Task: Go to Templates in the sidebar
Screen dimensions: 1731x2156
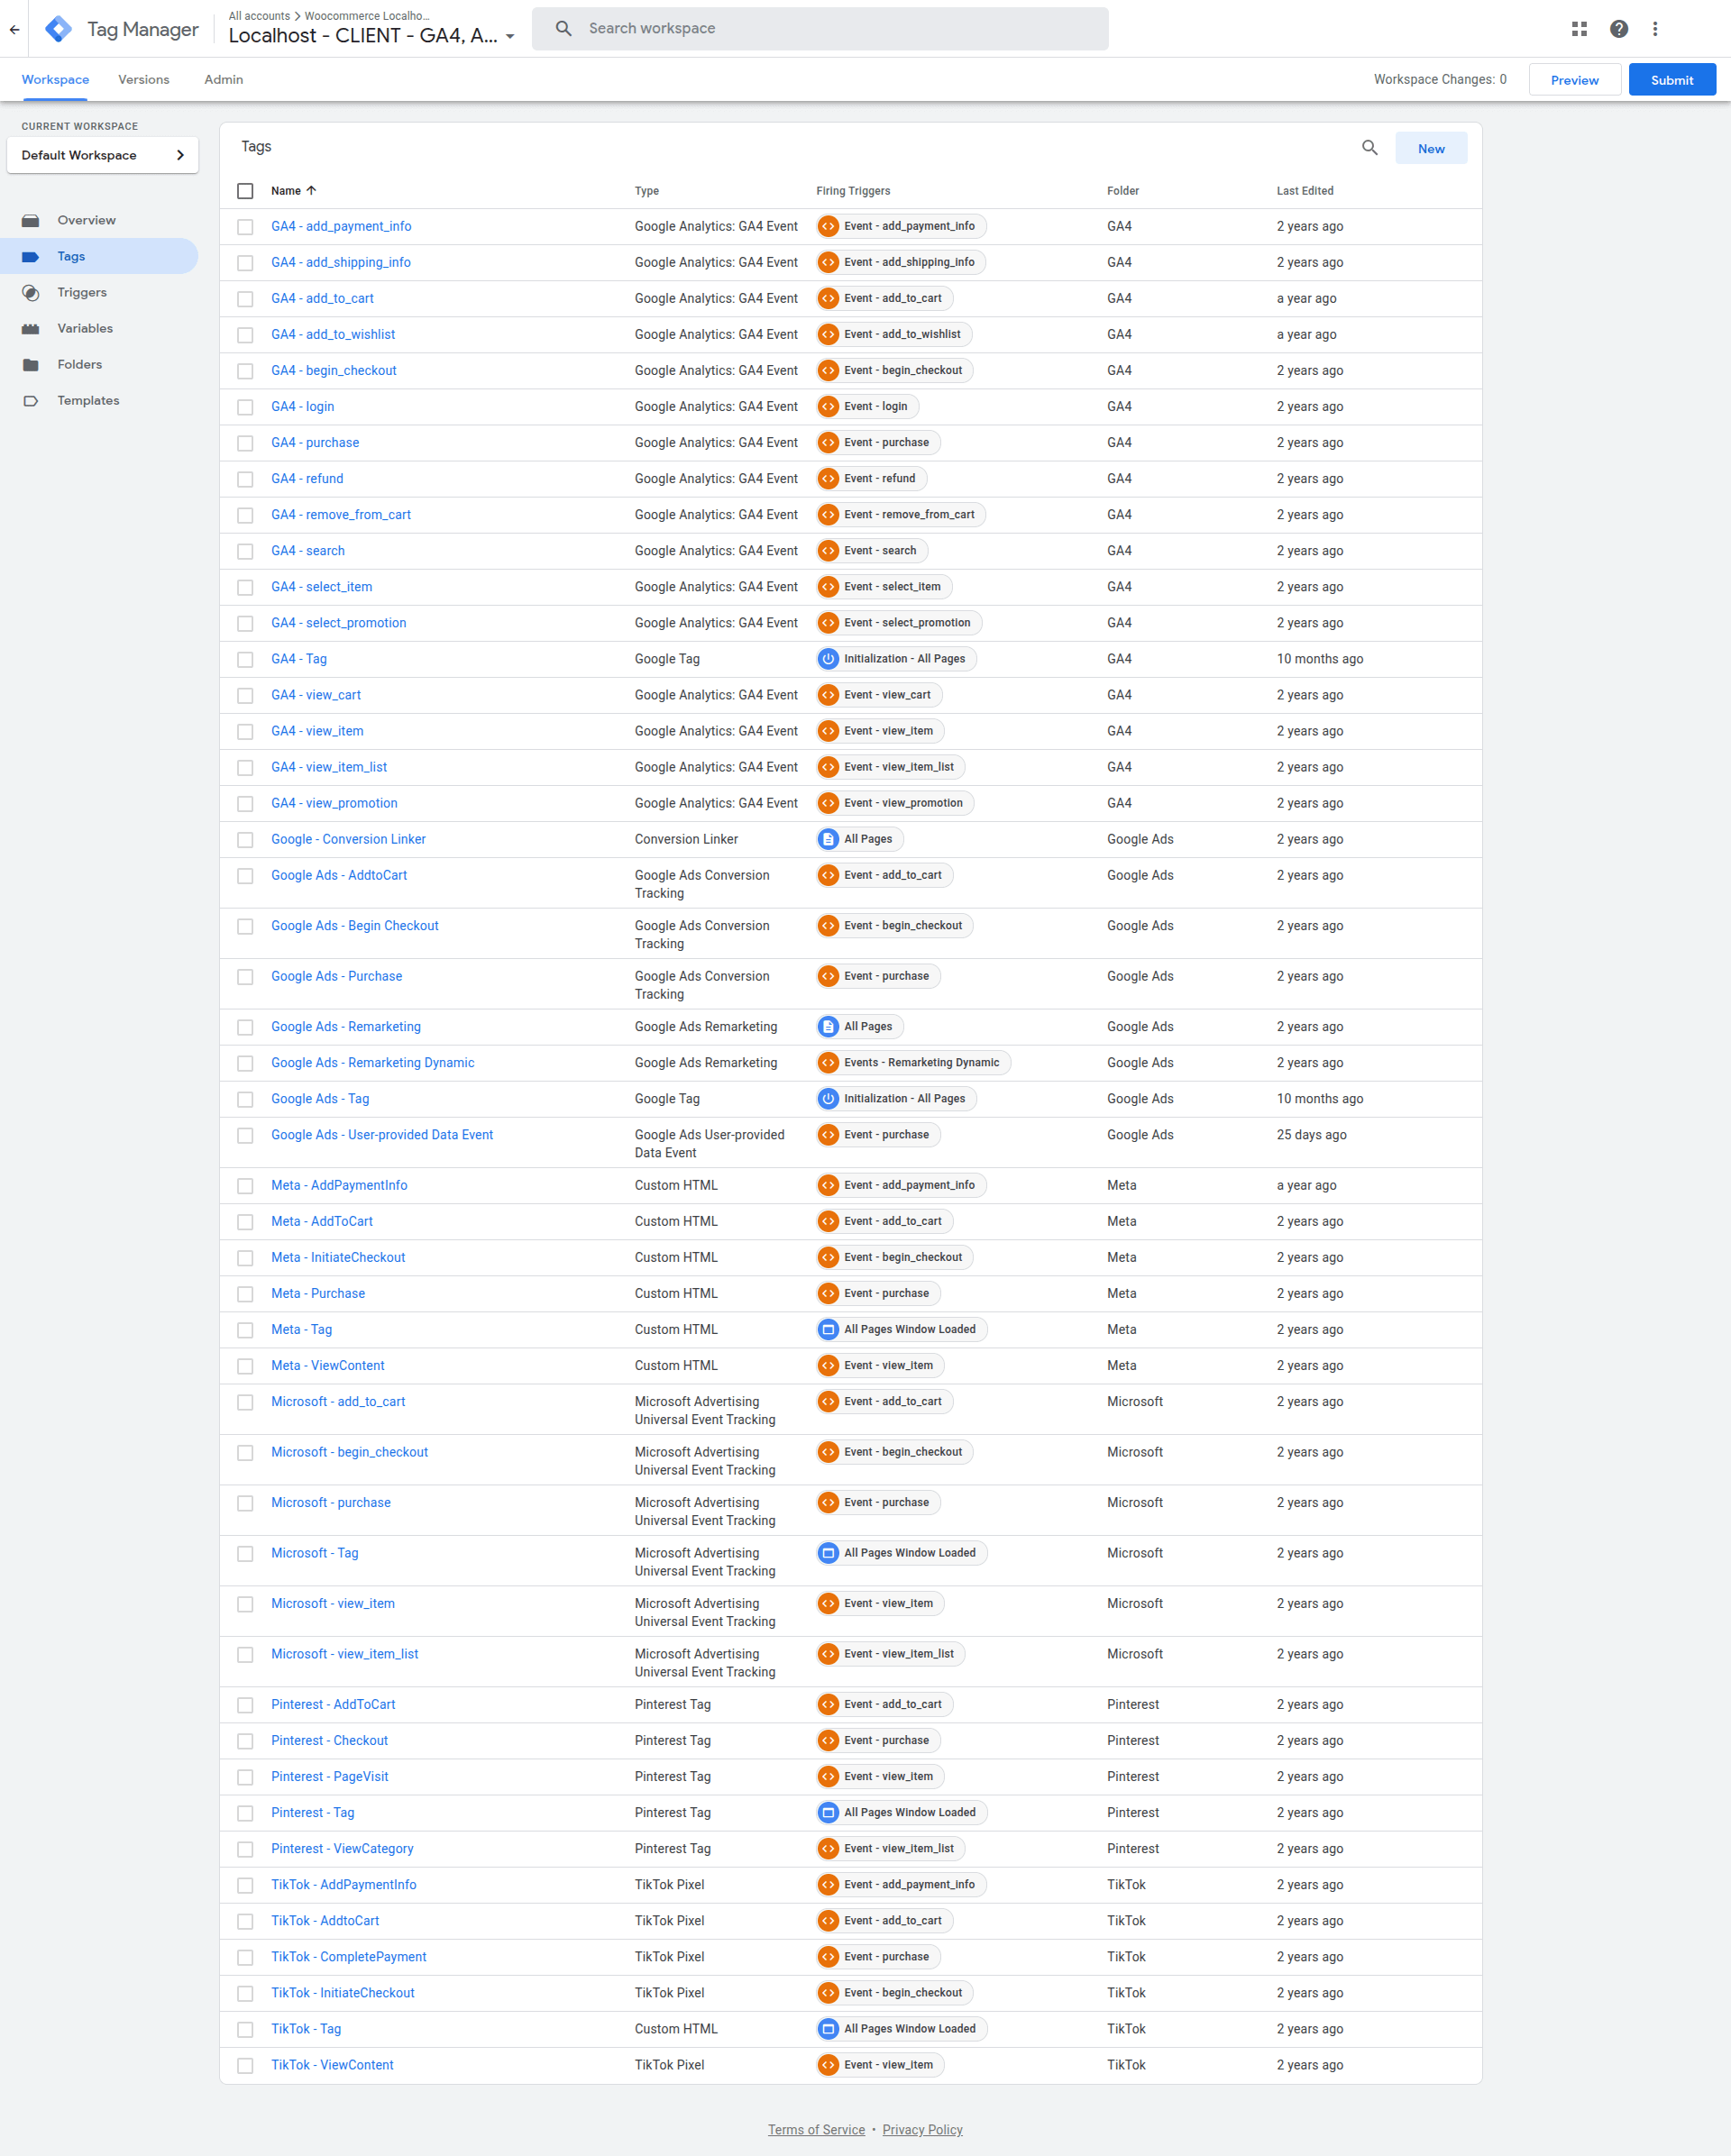Action: point(88,400)
